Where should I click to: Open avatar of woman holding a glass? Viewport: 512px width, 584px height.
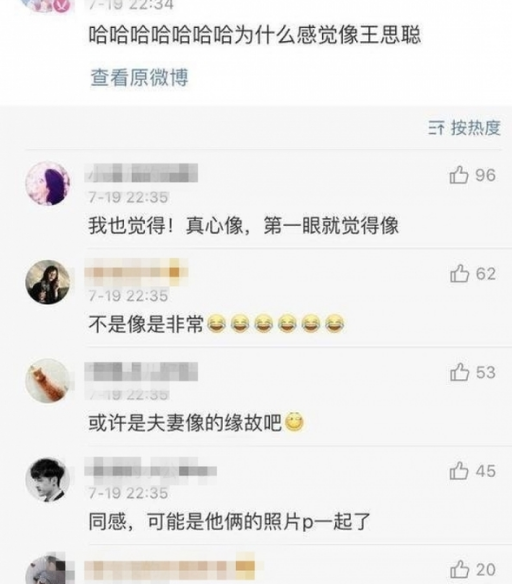click(x=48, y=282)
